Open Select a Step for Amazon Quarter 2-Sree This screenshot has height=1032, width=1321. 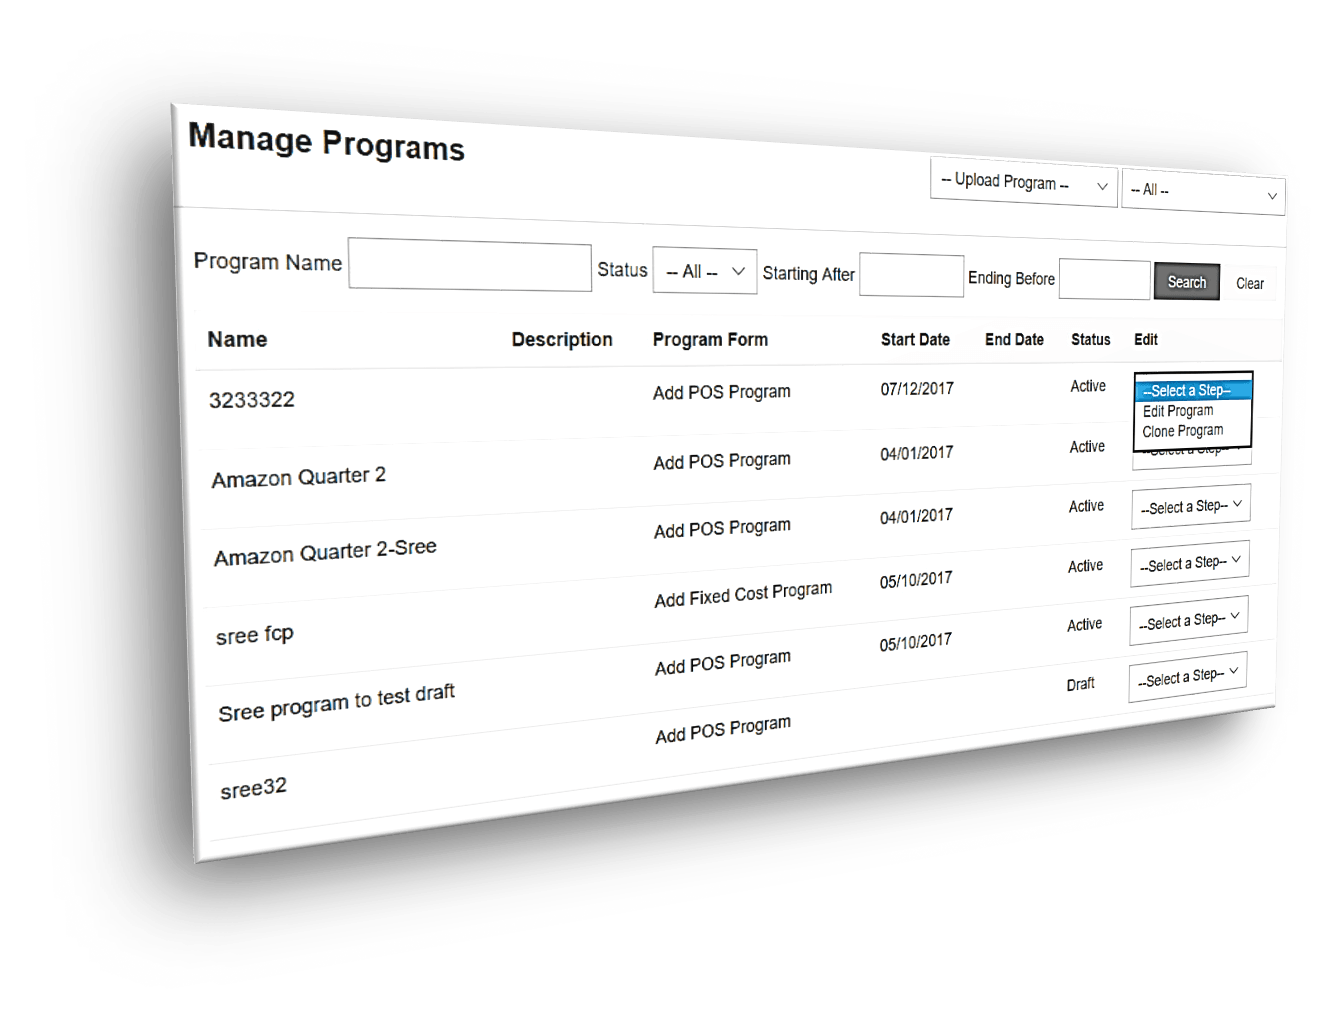click(1191, 506)
